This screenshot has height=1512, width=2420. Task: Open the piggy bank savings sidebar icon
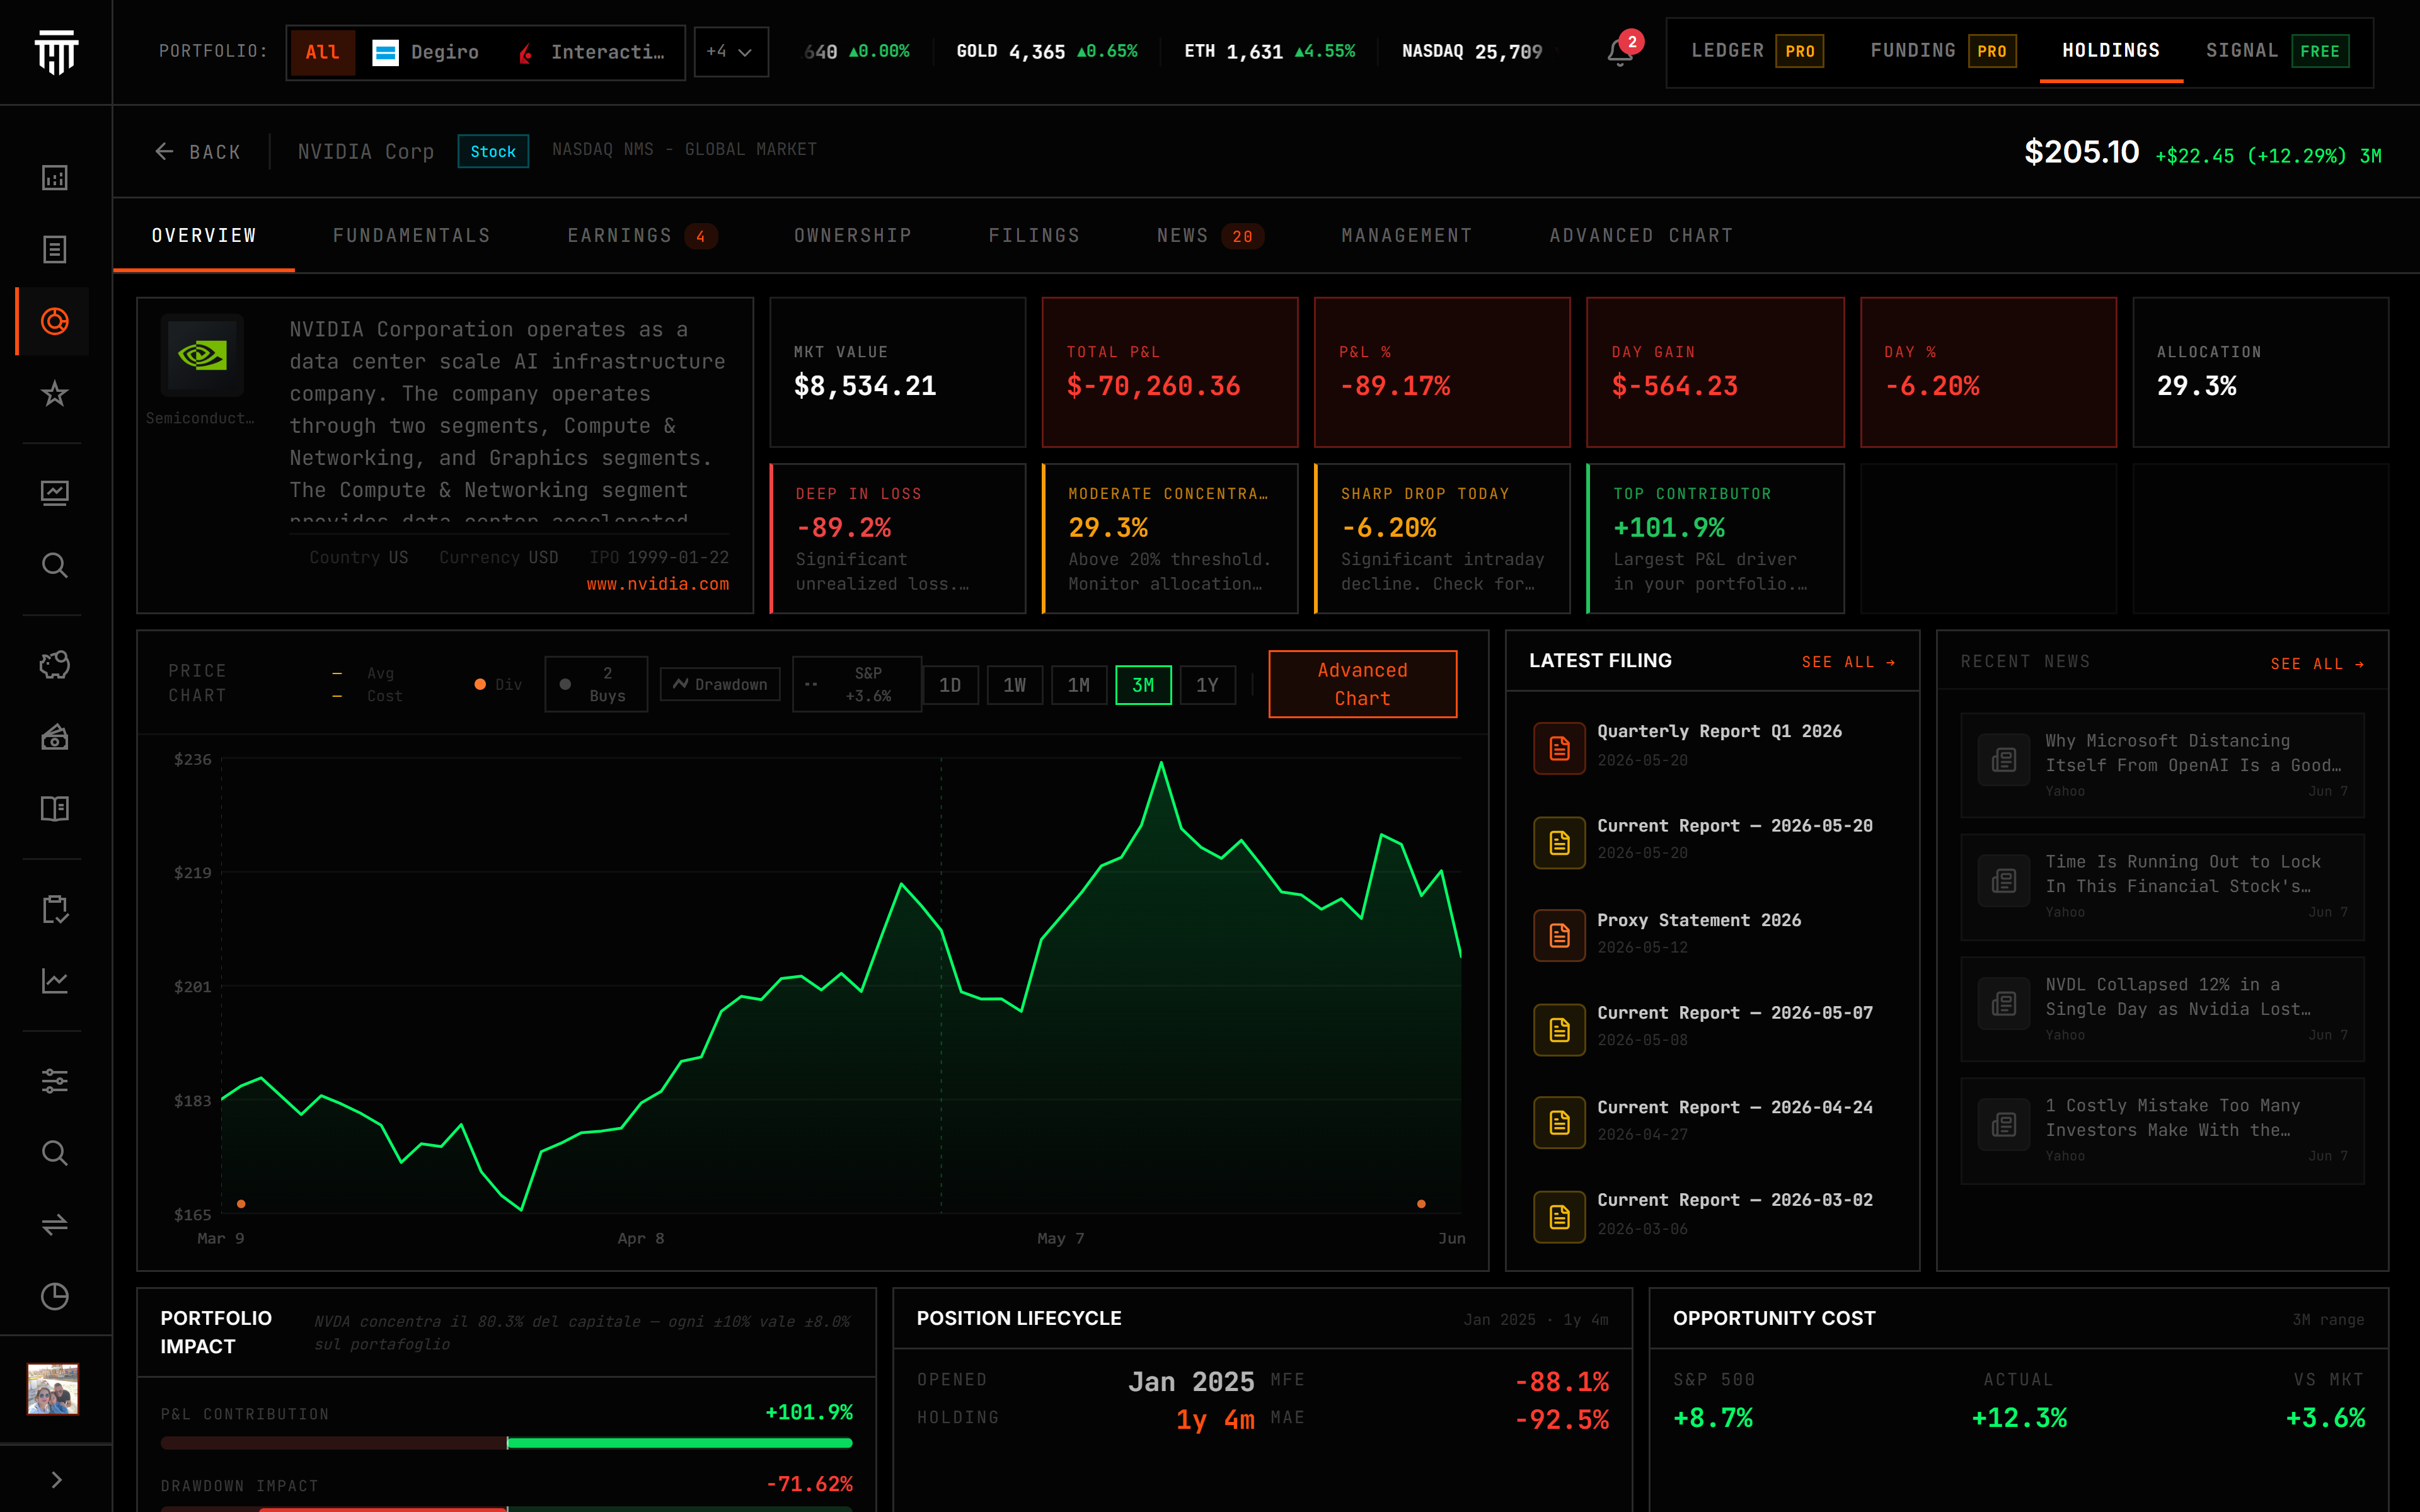(55, 665)
